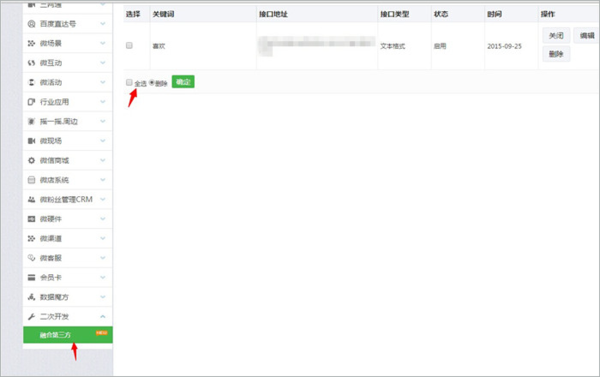Click the 百度直达号 sidebar icon

point(31,24)
